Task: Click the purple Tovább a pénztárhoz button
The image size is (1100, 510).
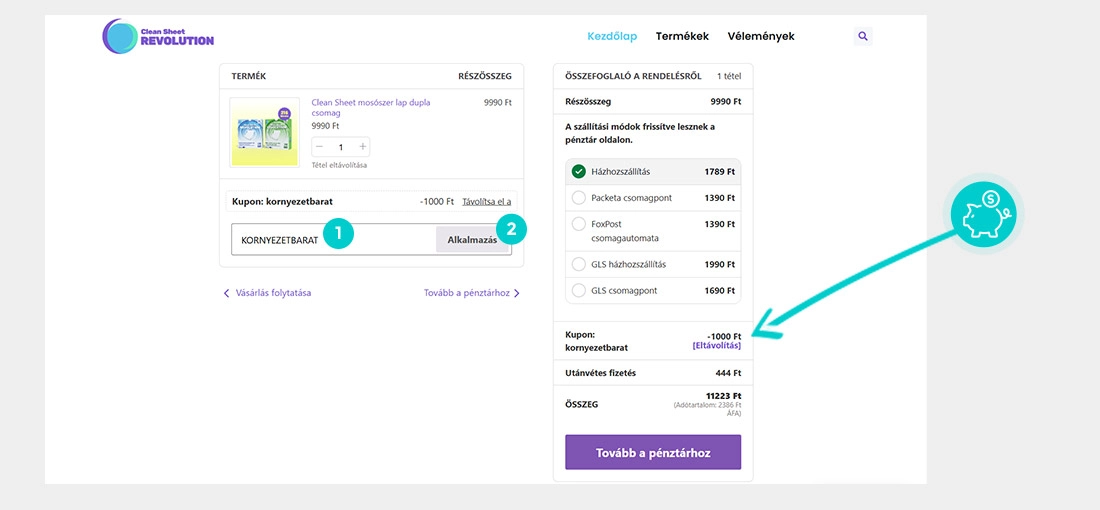Action: 652,452
